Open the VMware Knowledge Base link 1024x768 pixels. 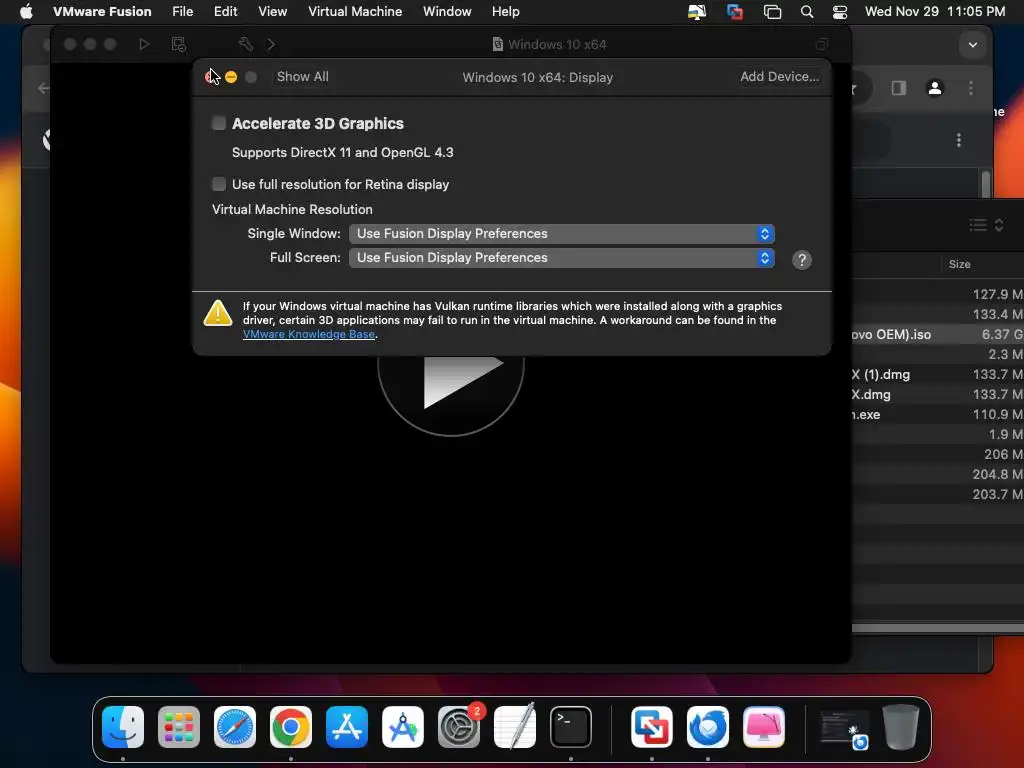pos(309,334)
